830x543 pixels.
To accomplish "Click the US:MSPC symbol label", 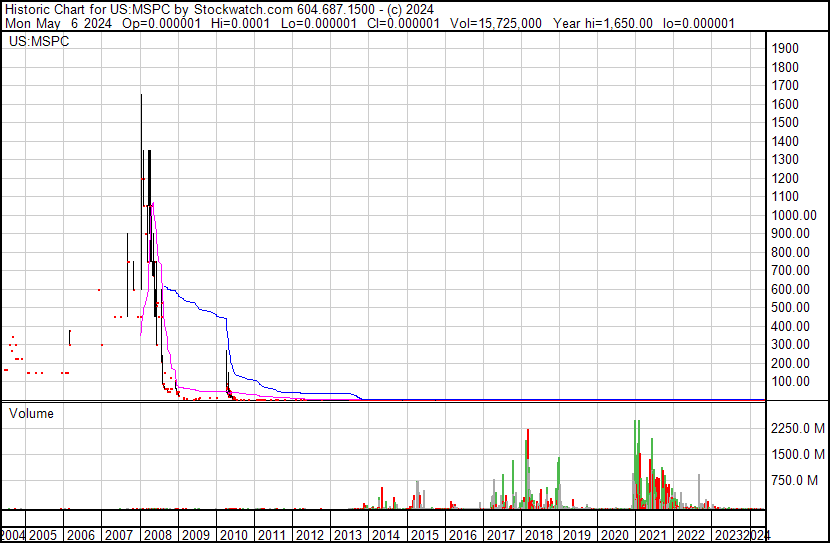I will (x=39, y=41).
